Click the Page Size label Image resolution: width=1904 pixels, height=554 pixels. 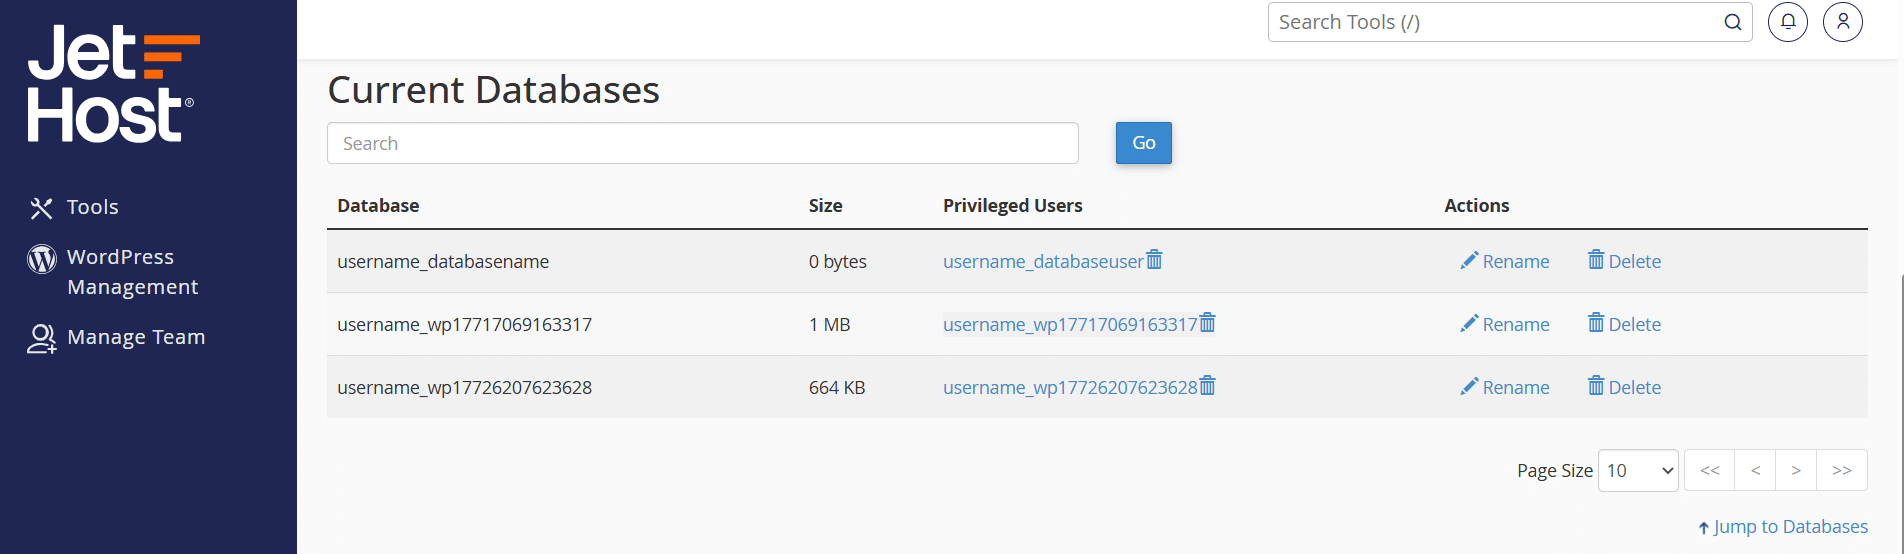[1554, 470]
